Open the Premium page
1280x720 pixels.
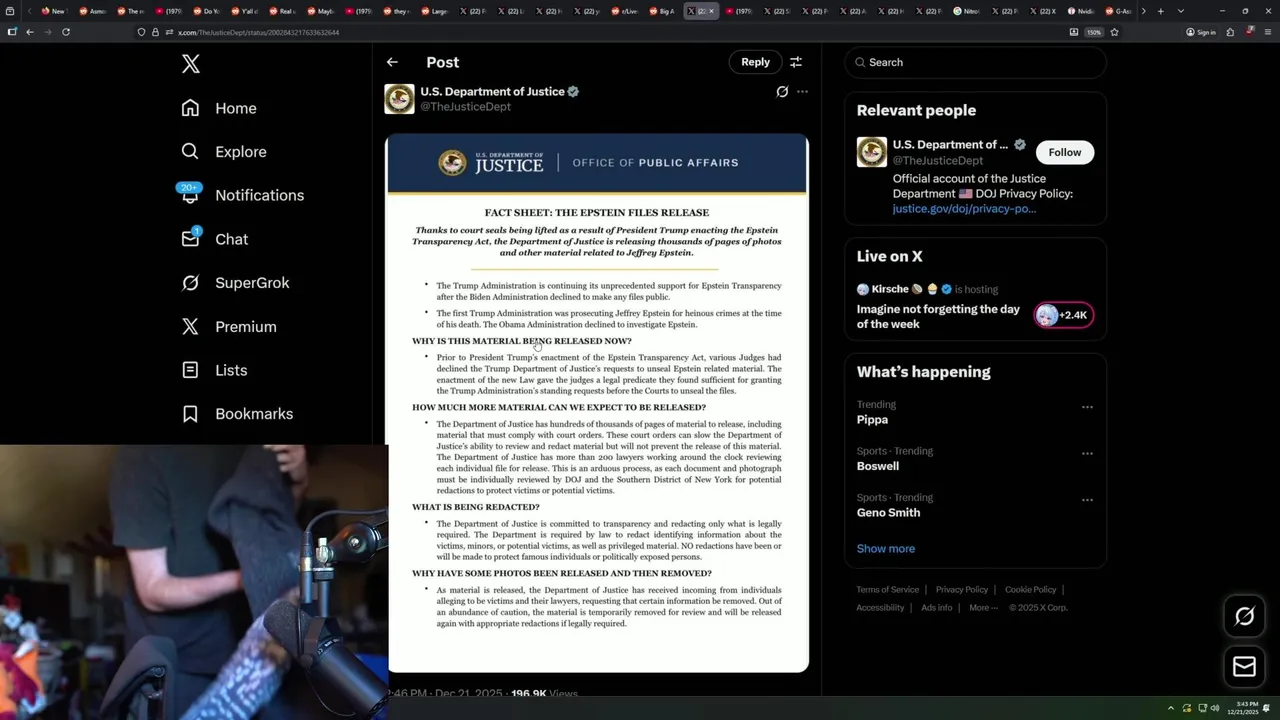pyautogui.click(x=229, y=327)
